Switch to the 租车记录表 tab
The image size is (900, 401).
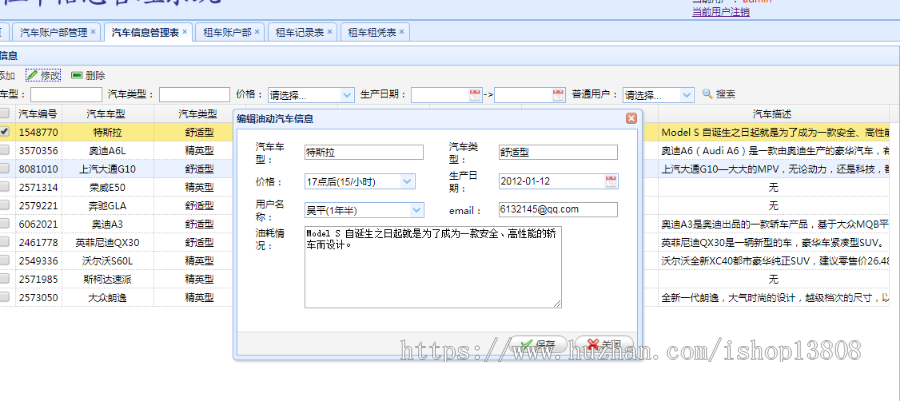300,32
